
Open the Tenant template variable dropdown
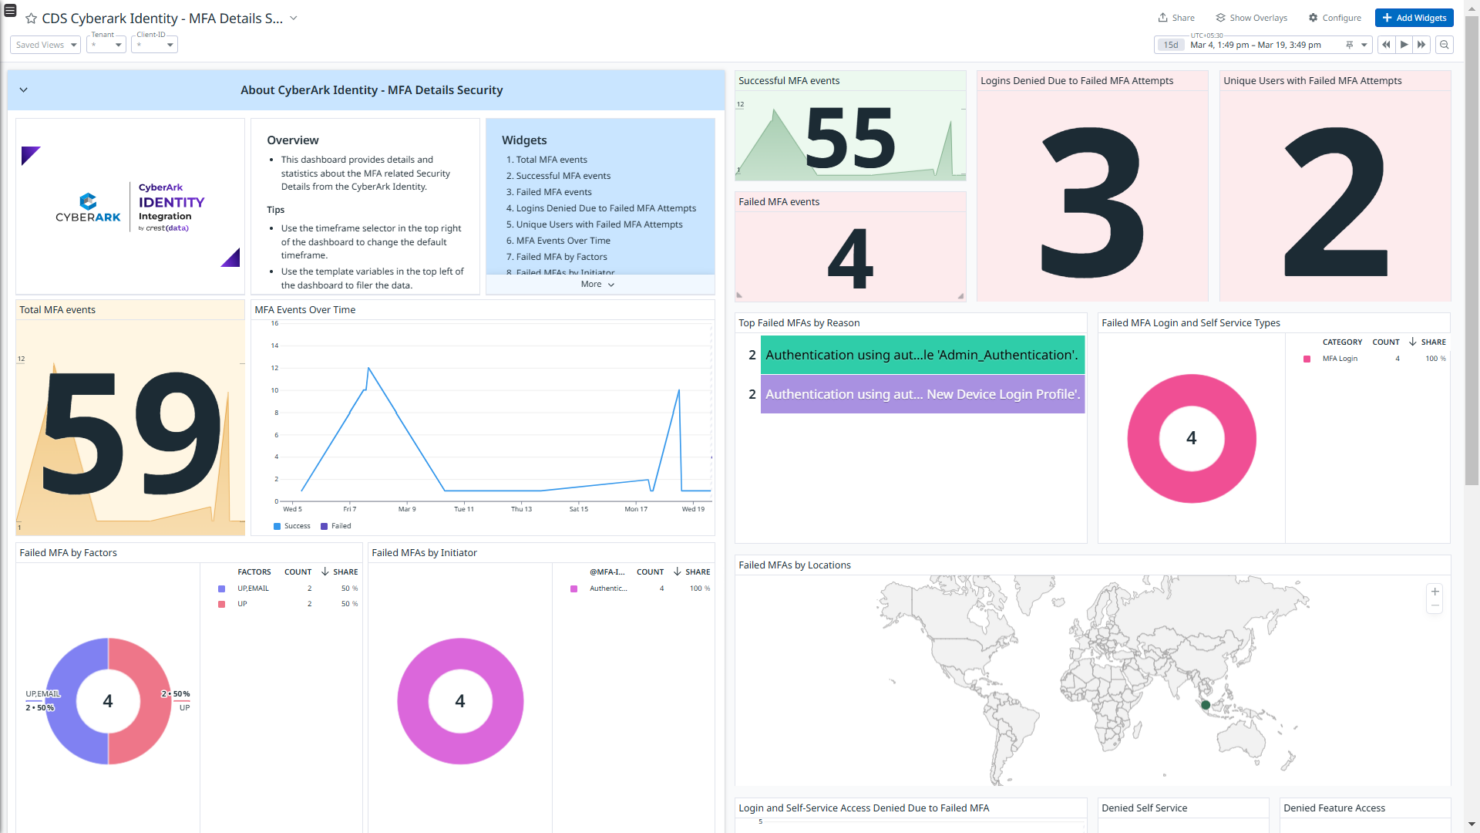pyautogui.click(x=106, y=45)
